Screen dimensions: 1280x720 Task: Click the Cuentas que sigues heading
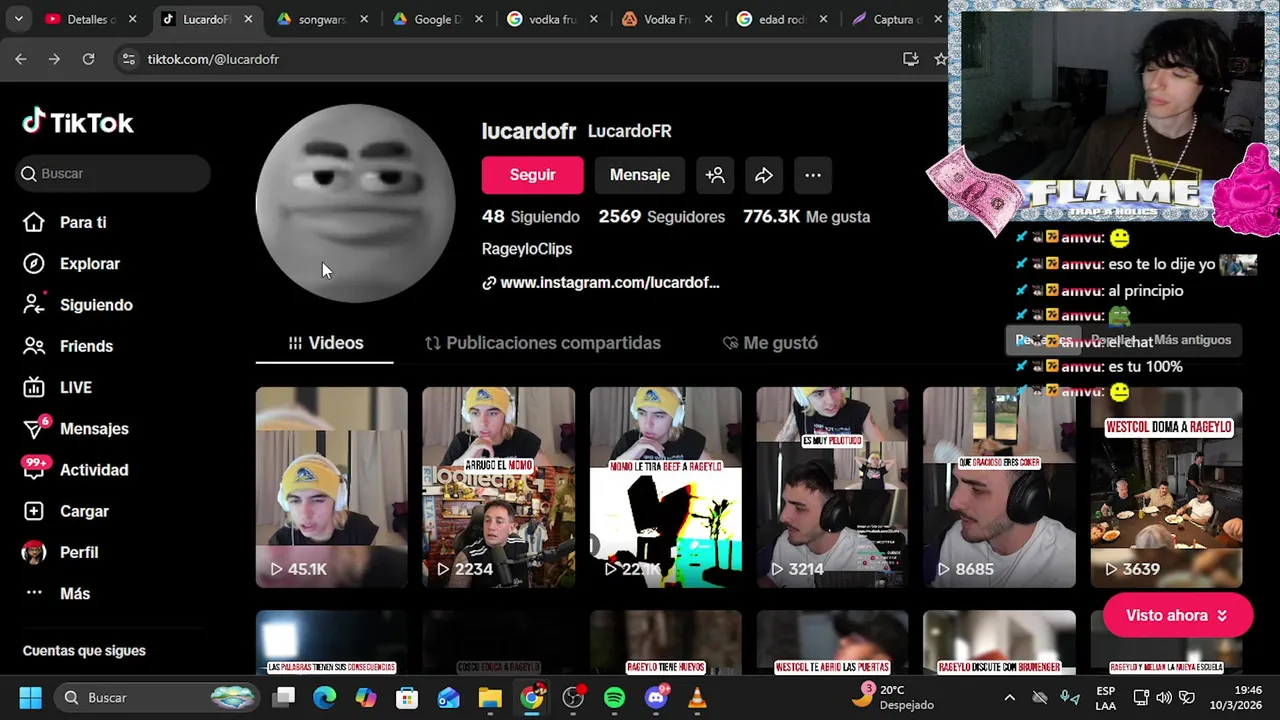tap(84, 651)
